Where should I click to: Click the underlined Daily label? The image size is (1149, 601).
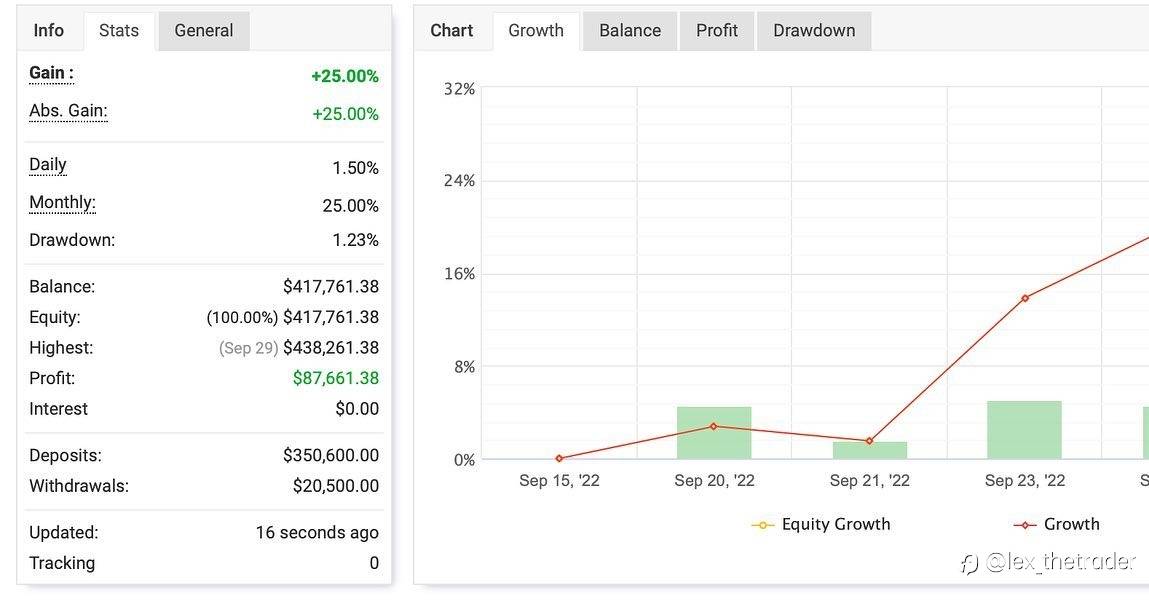pos(48,166)
